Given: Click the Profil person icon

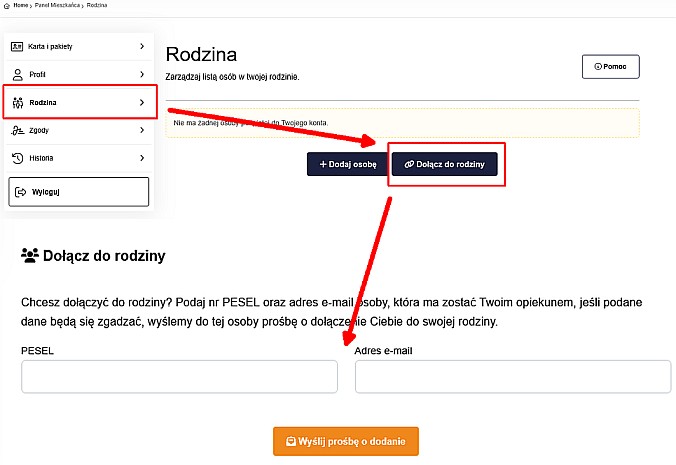Looking at the screenshot, I should point(17,74).
